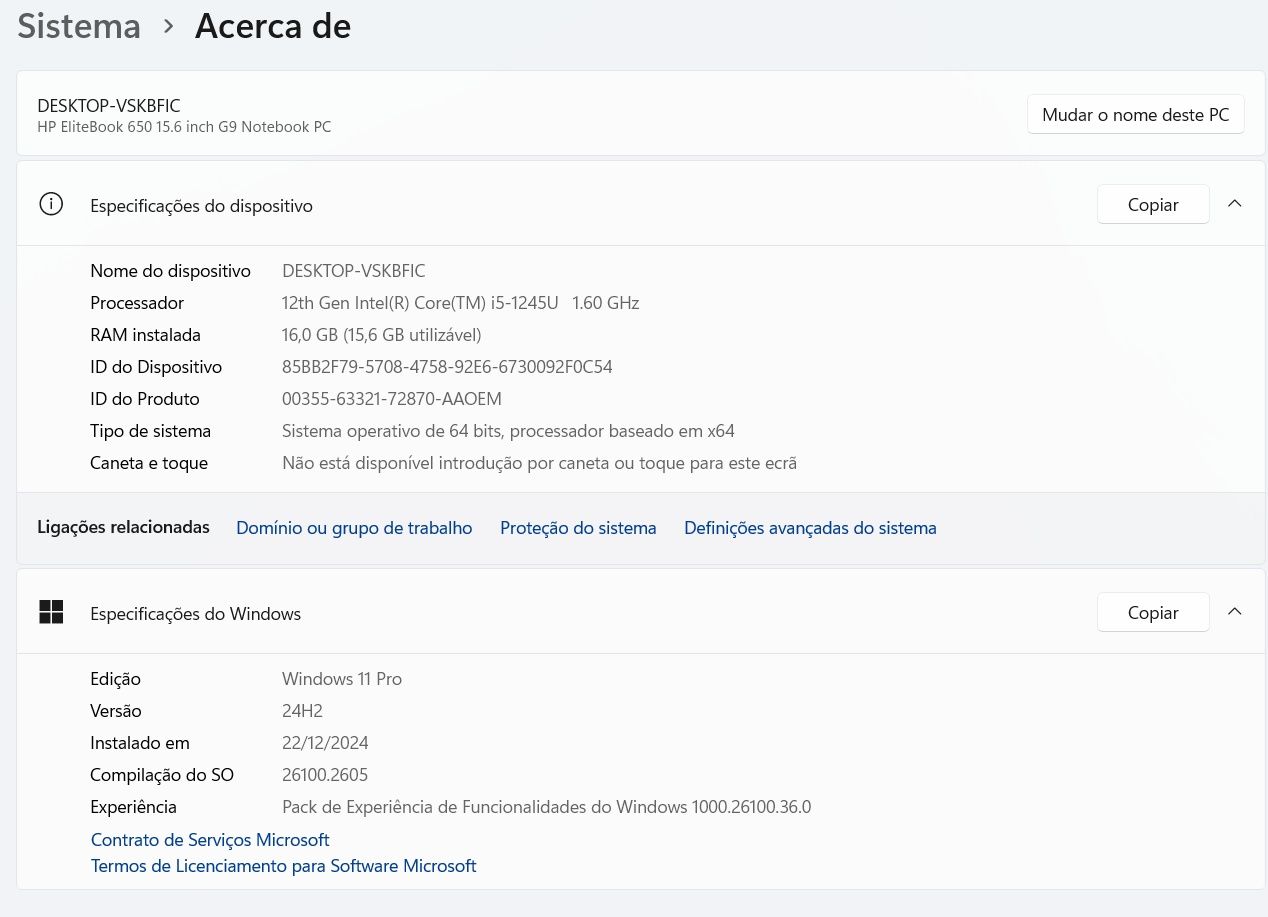Click the Tipo de sistema label
The image size is (1268, 917).
tap(150, 431)
